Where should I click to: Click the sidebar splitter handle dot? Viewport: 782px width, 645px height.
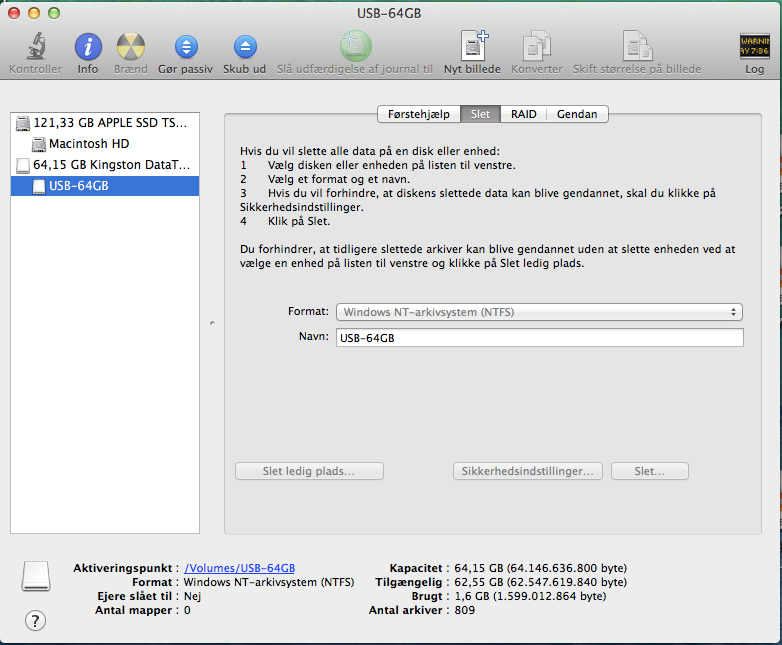pos(212,323)
